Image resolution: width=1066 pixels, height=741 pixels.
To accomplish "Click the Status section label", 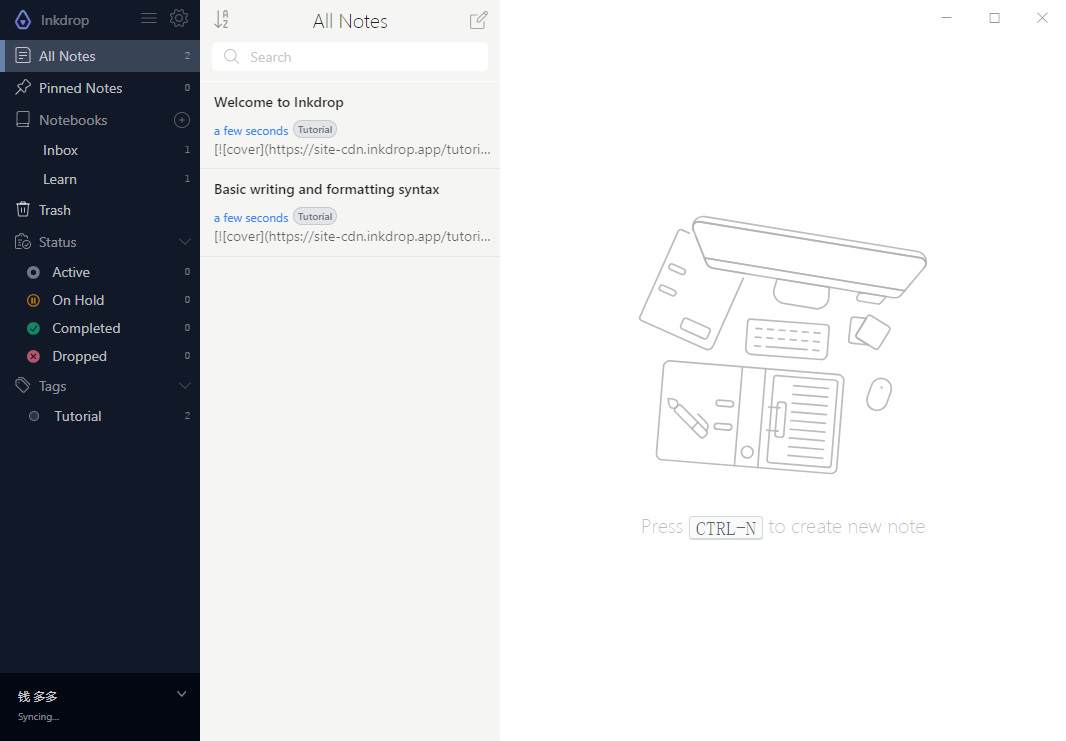I will [x=58, y=242].
